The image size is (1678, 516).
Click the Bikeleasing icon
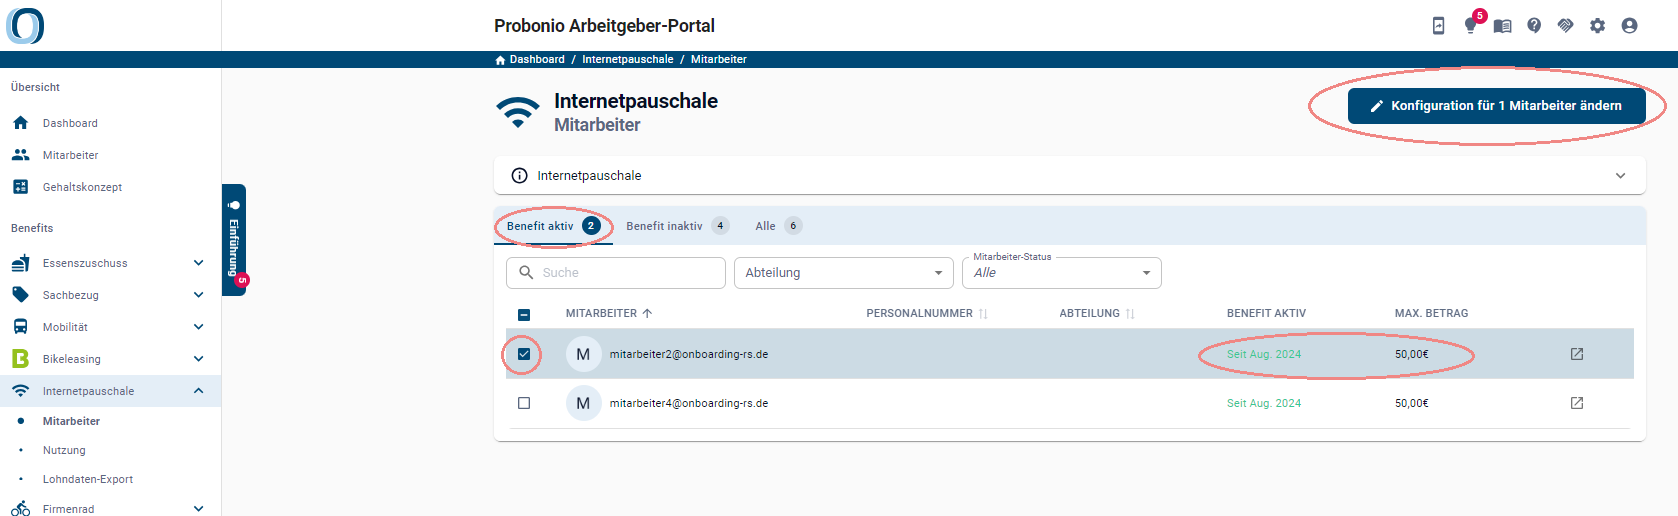(x=21, y=359)
